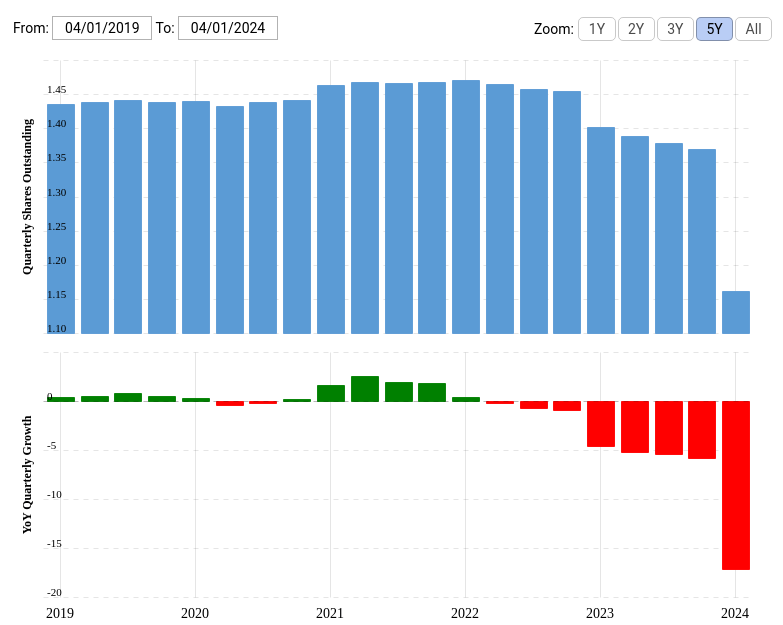Click the first blue 2019 shares bar

pos(61,219)
